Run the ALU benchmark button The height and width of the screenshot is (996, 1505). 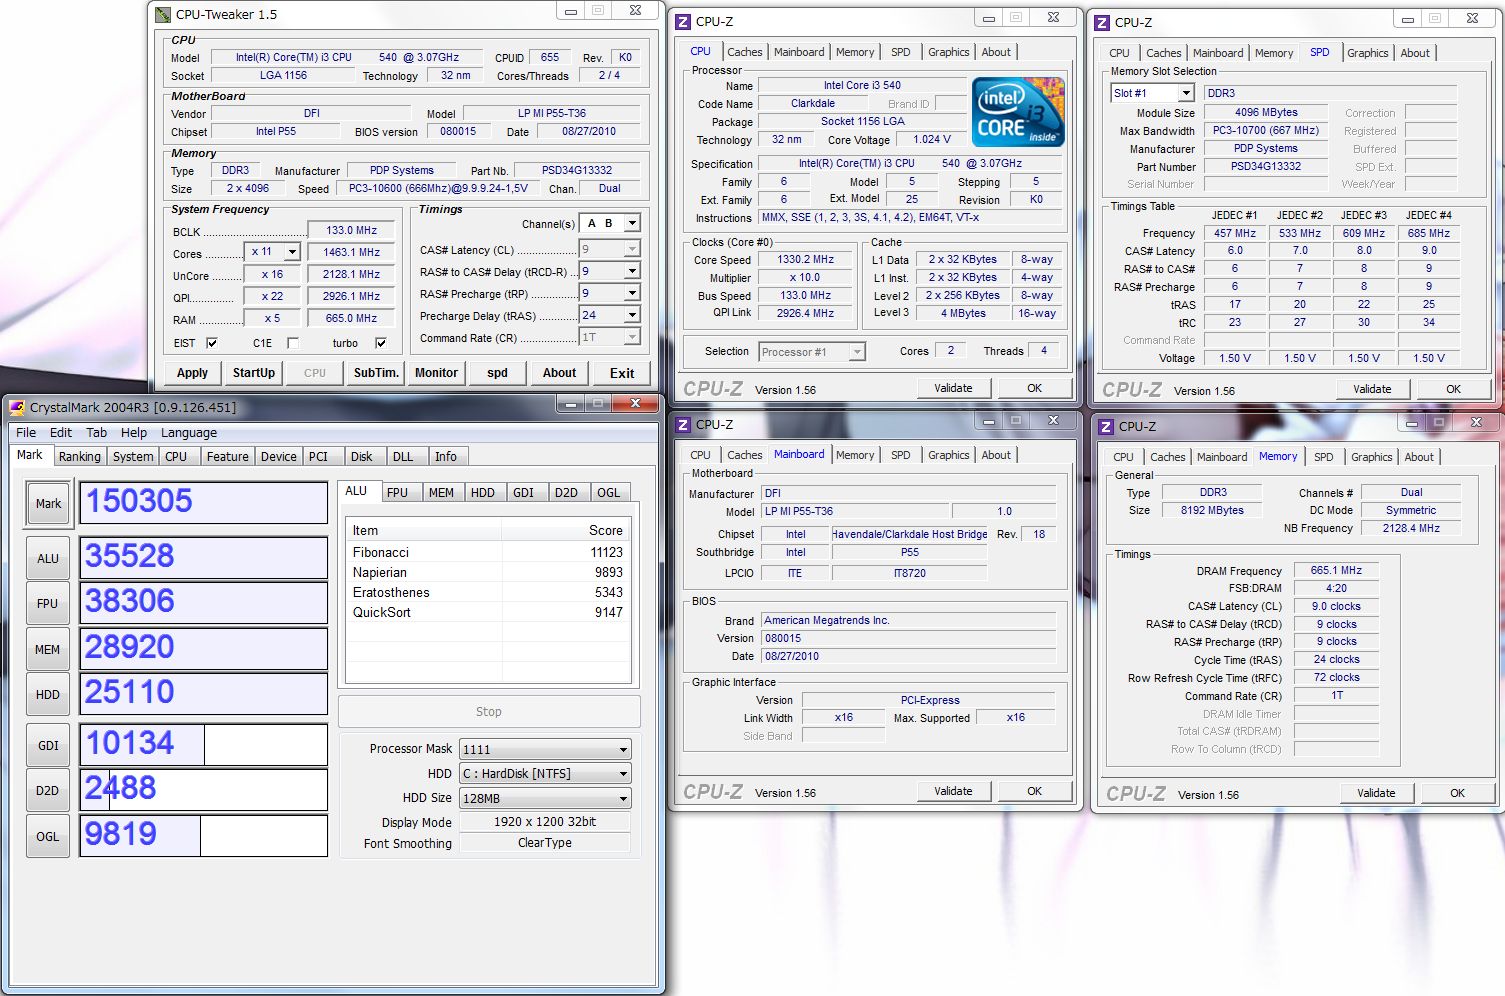[48, 559]
